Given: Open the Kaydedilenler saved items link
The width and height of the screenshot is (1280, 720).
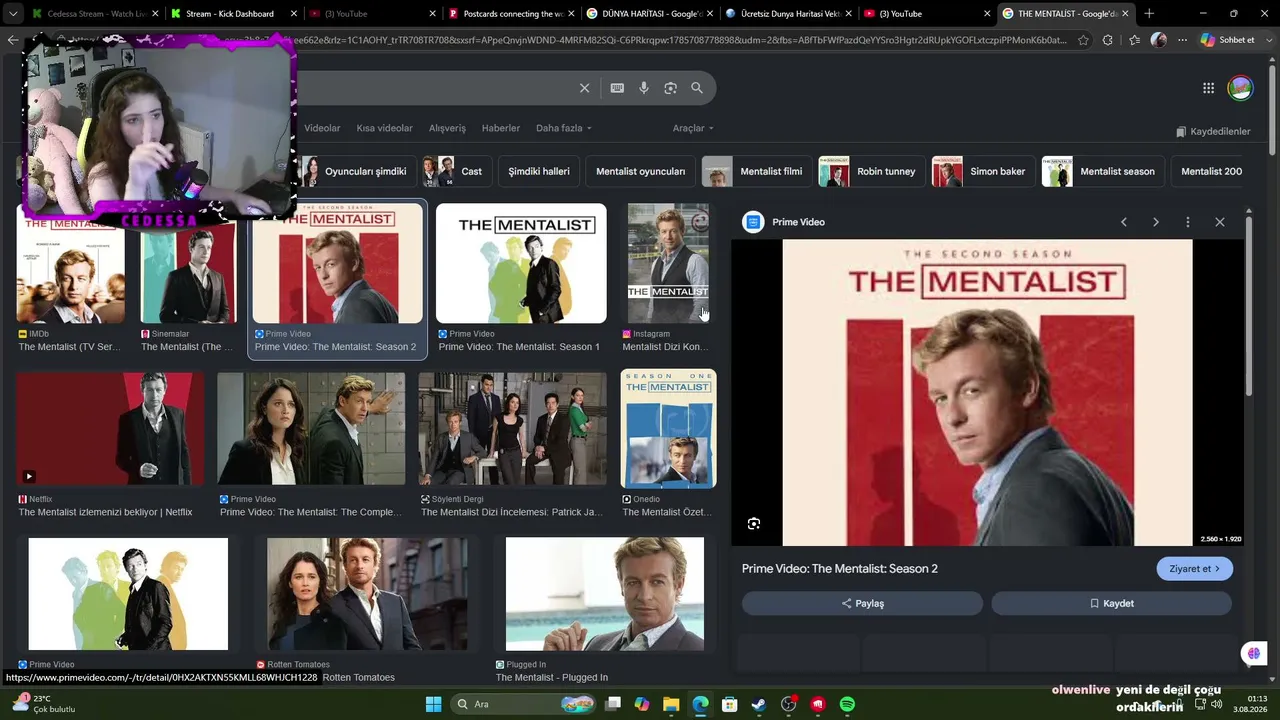Looking at the screenshot, I should click(x=1213, y=131).
